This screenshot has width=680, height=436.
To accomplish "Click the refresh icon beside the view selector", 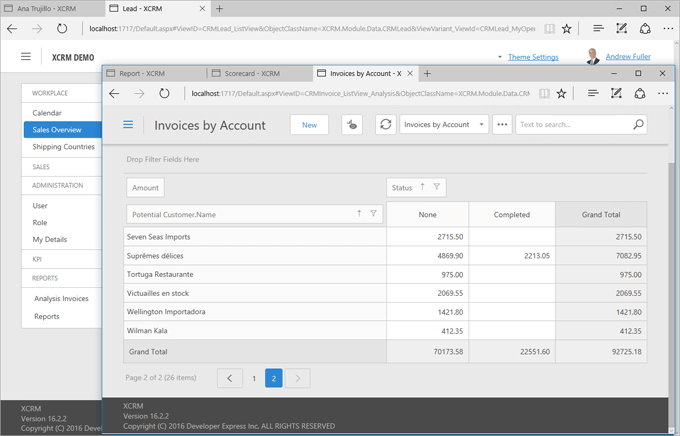I will (x=385, y=125).
